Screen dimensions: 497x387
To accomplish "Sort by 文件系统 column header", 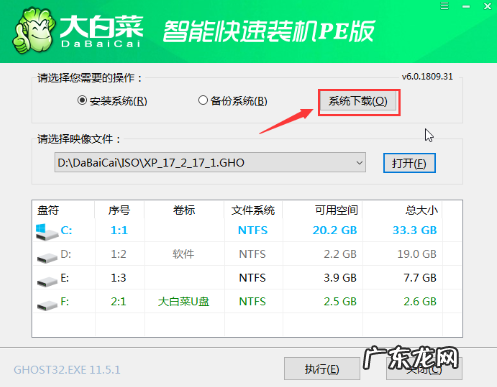I will (253, 210).
